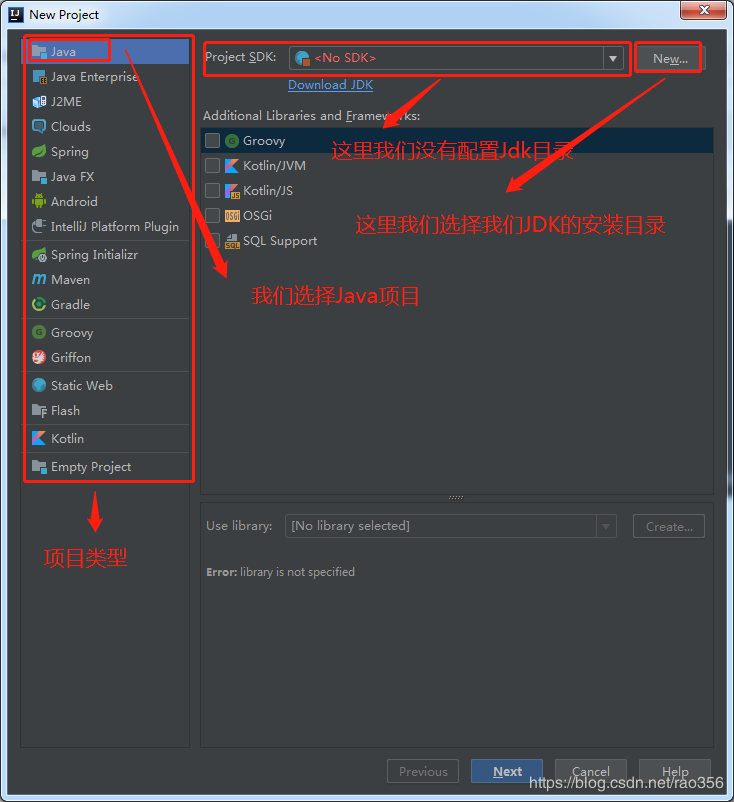Click the Empty Project folder icon
734x802 pixels.
point(39,466)
